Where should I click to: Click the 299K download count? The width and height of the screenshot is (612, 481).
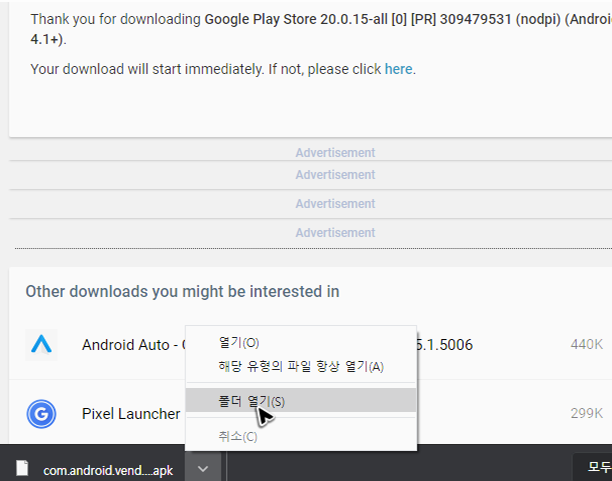click(x=587, y=413)
